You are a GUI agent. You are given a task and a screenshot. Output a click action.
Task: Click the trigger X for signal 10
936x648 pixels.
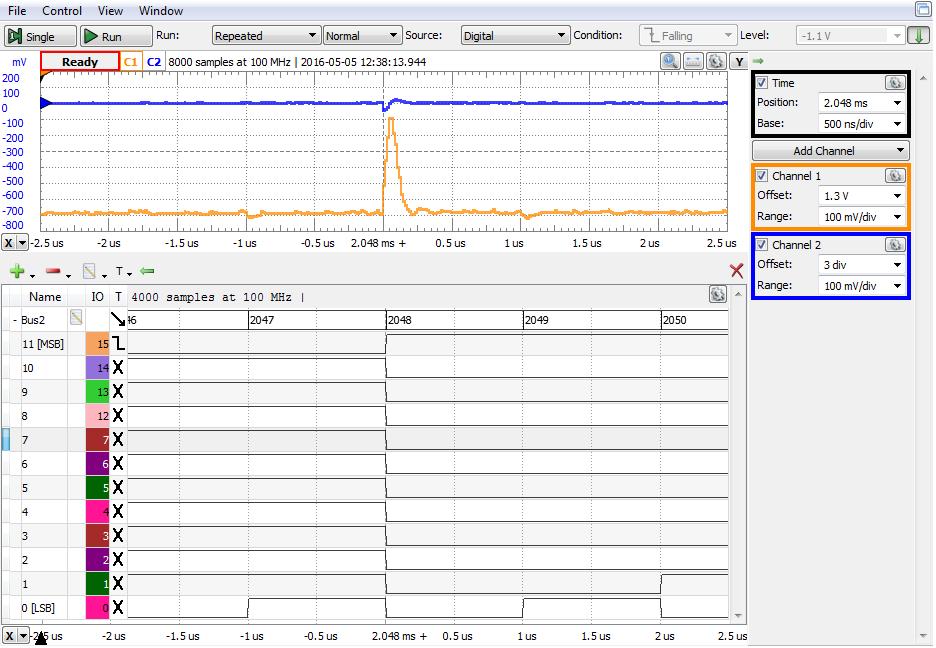coord(118,368)
